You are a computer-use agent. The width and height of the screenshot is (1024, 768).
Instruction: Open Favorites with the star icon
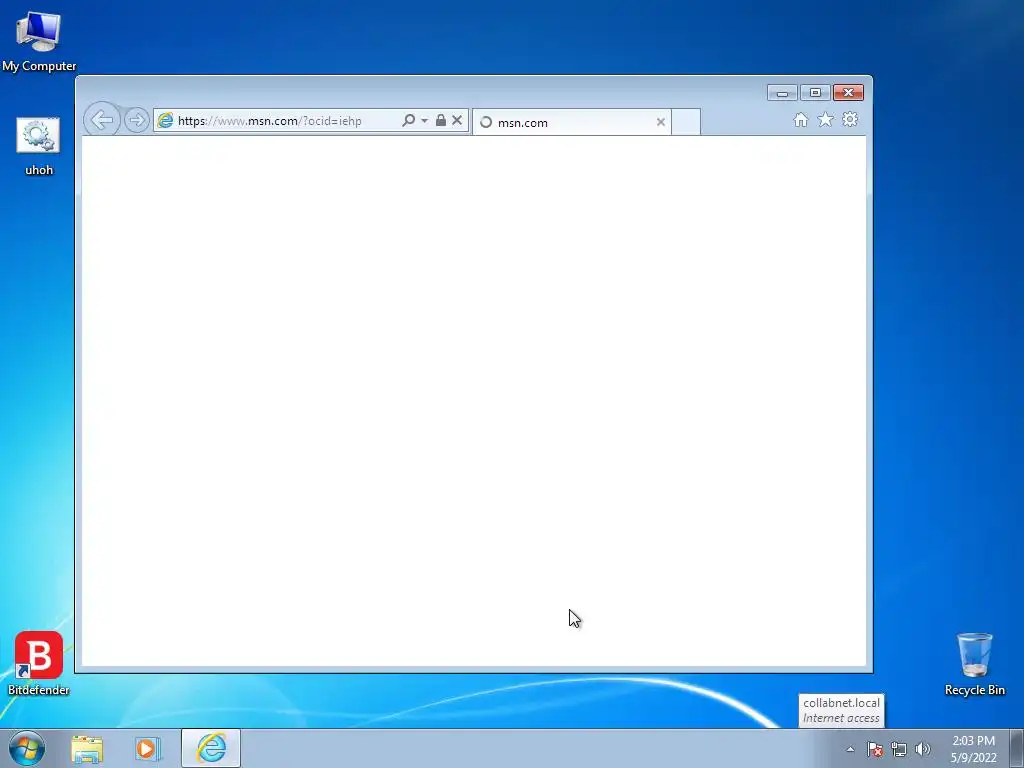(825, 120)
